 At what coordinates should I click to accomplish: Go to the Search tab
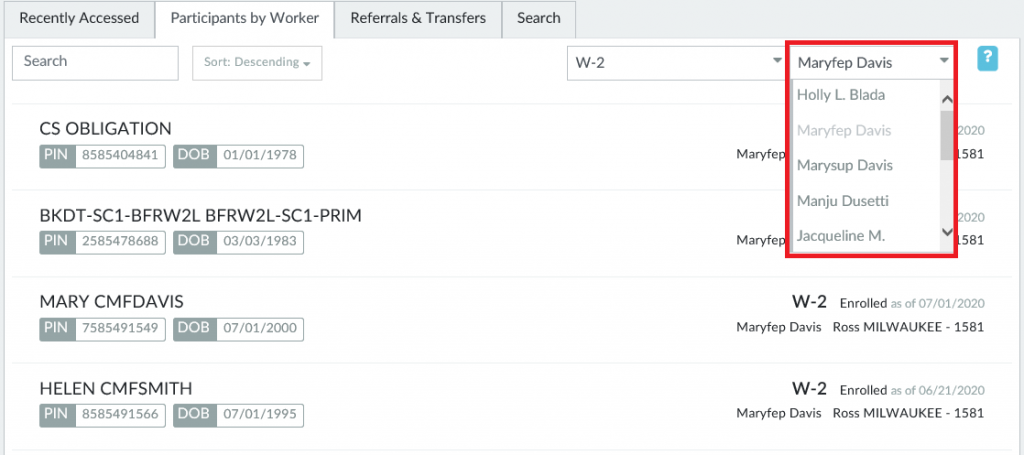tap(539, 18)
